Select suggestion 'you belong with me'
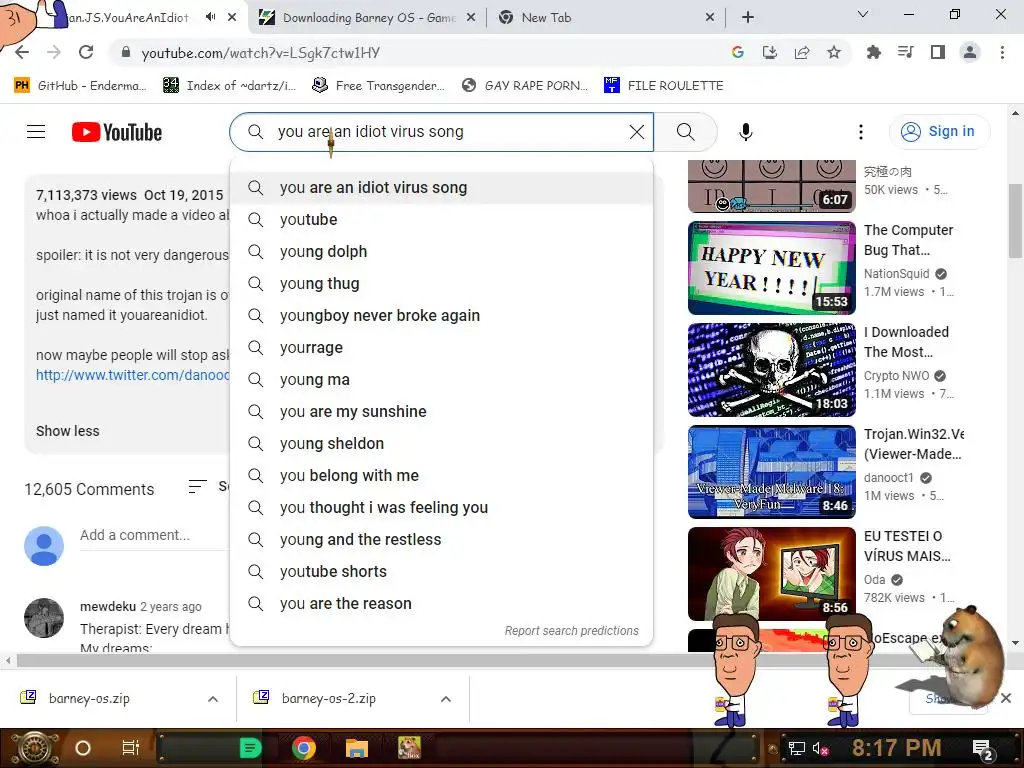 pyautogui.click(x=441, y=475)
